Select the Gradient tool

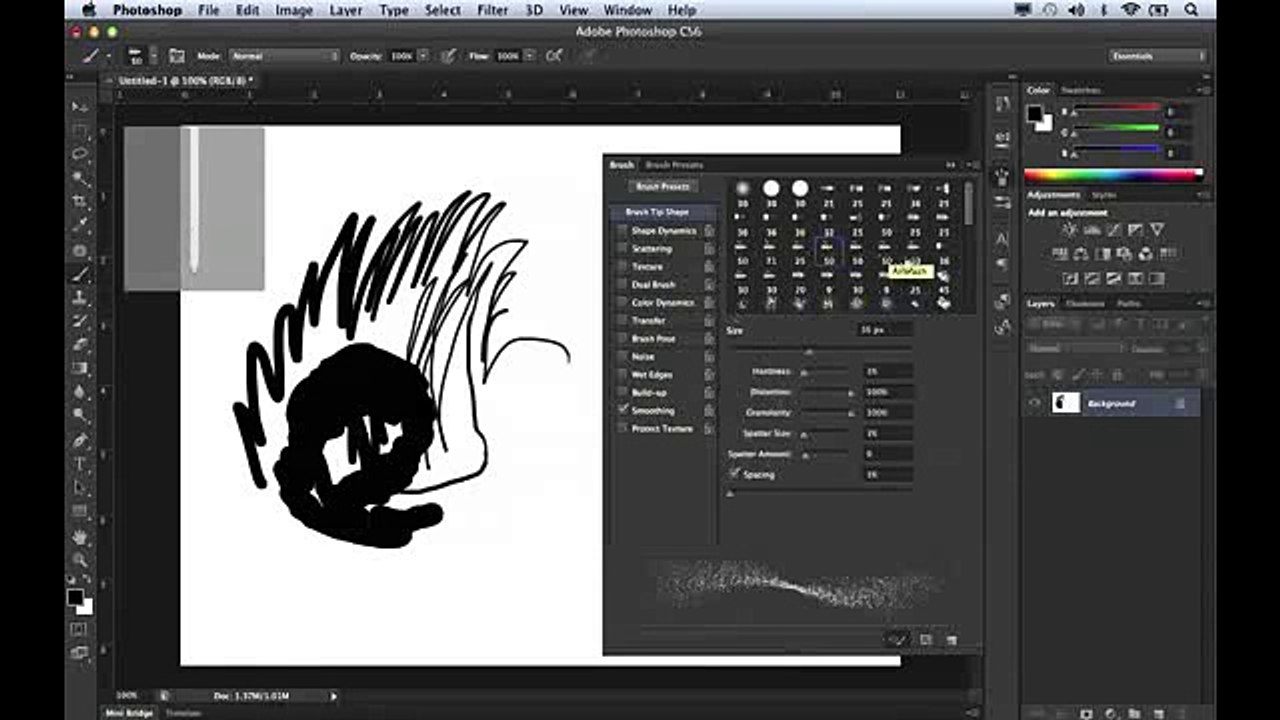(x=80, y=368)
